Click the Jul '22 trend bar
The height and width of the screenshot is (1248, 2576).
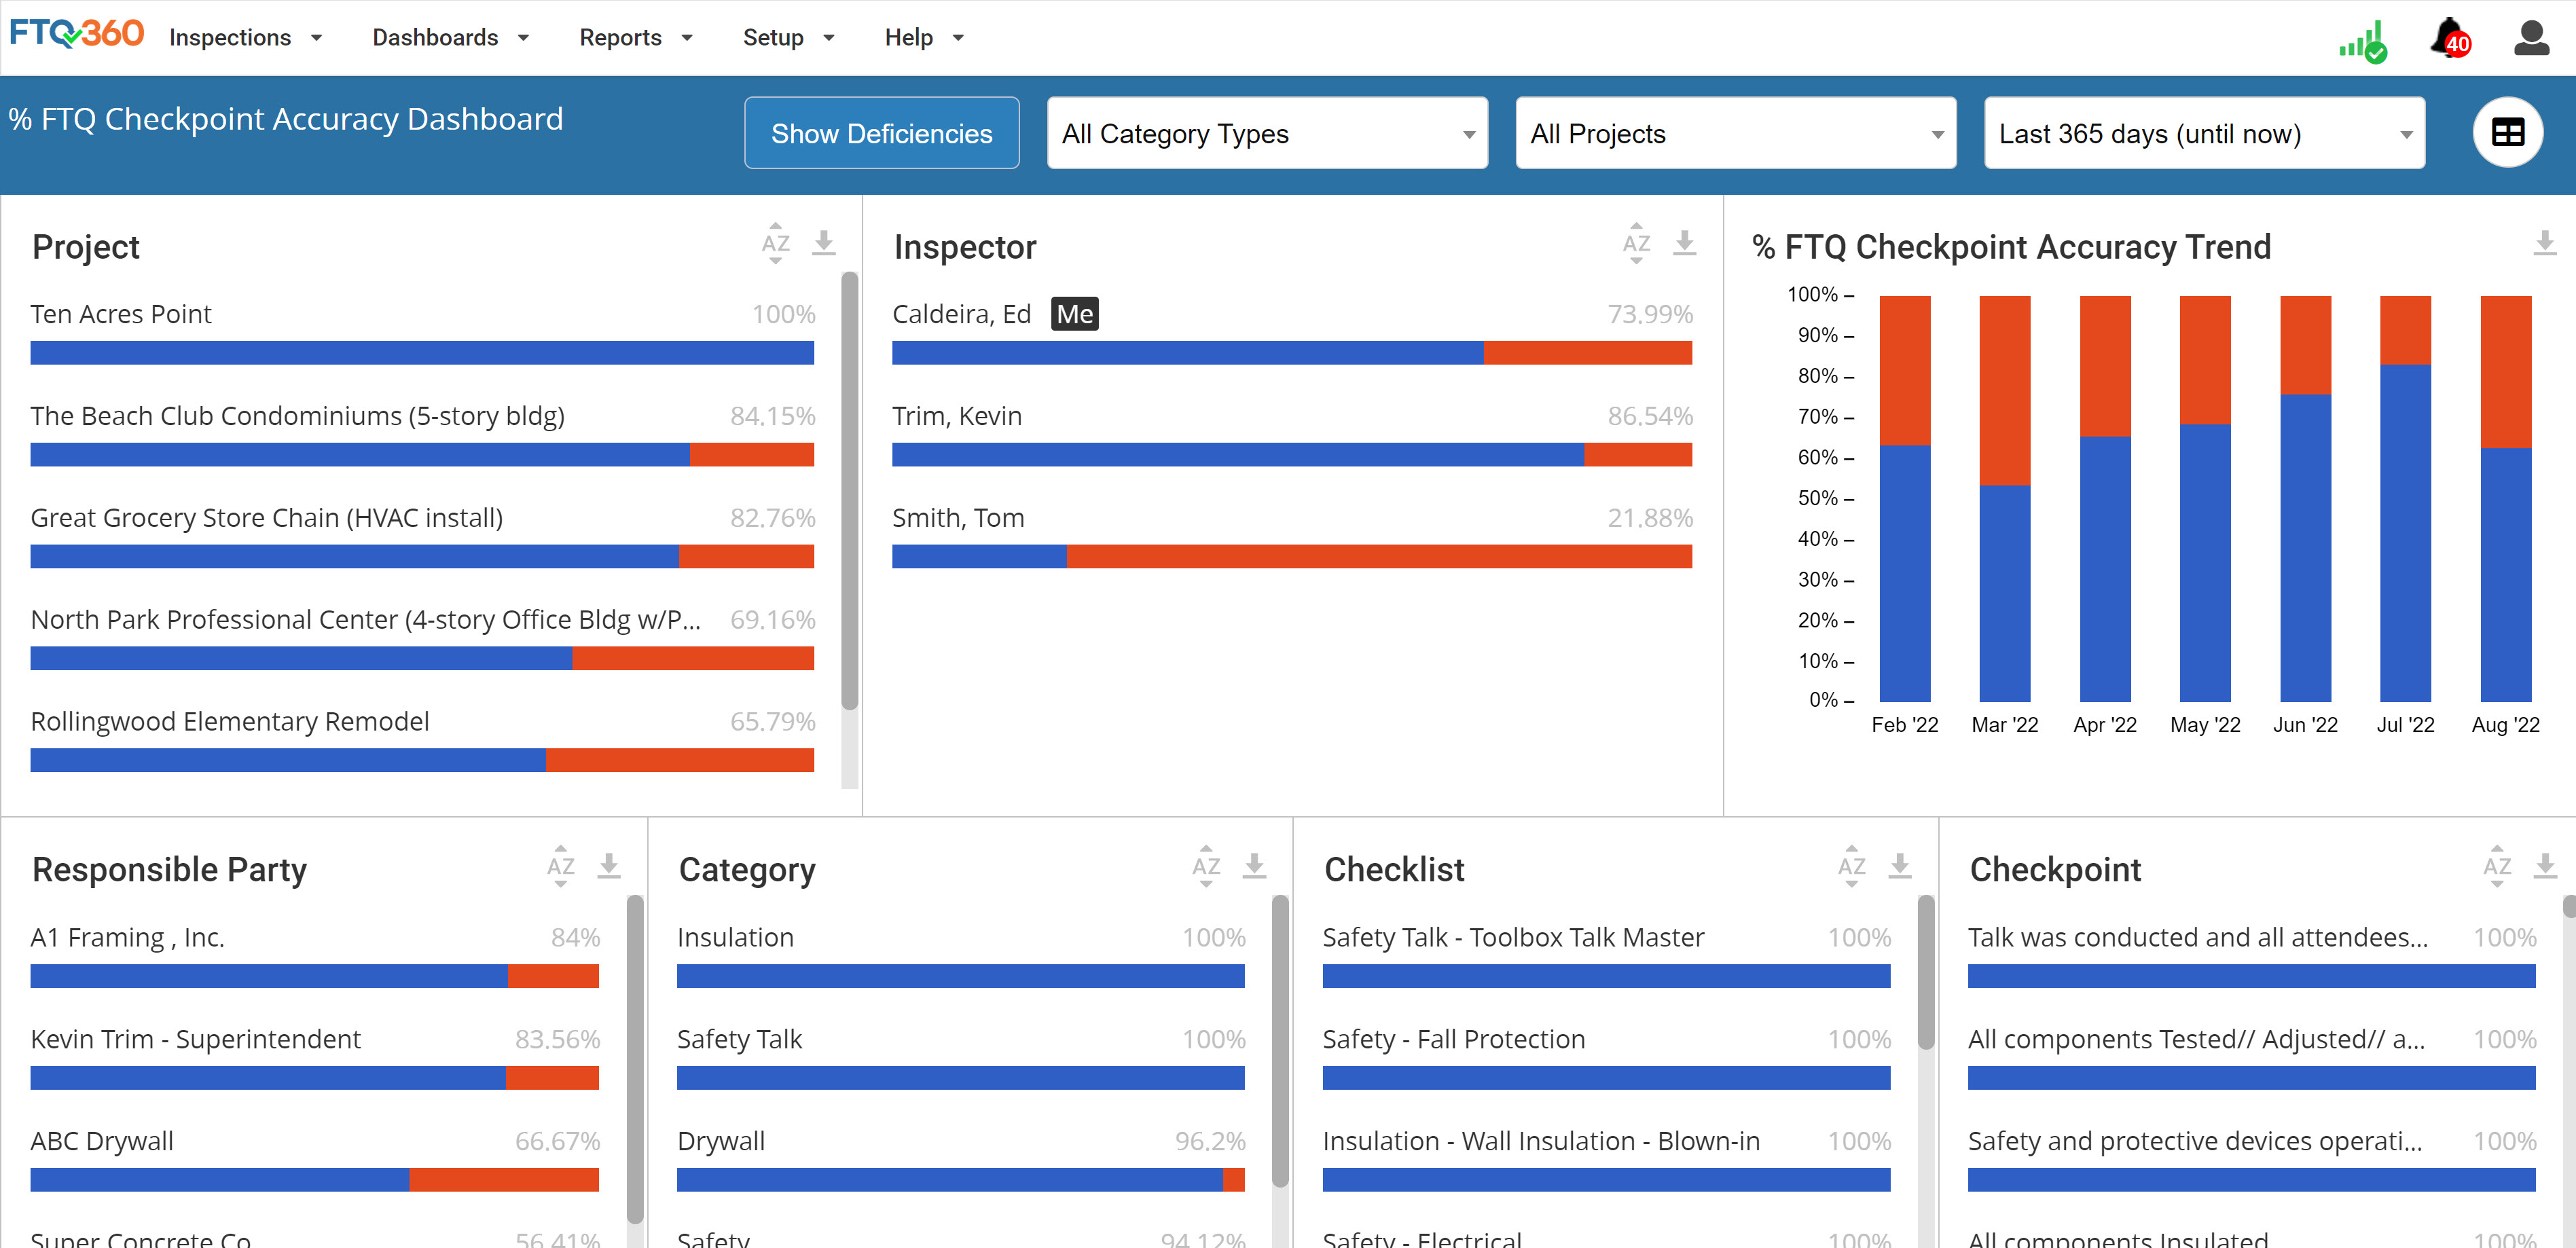point(2405,498)
